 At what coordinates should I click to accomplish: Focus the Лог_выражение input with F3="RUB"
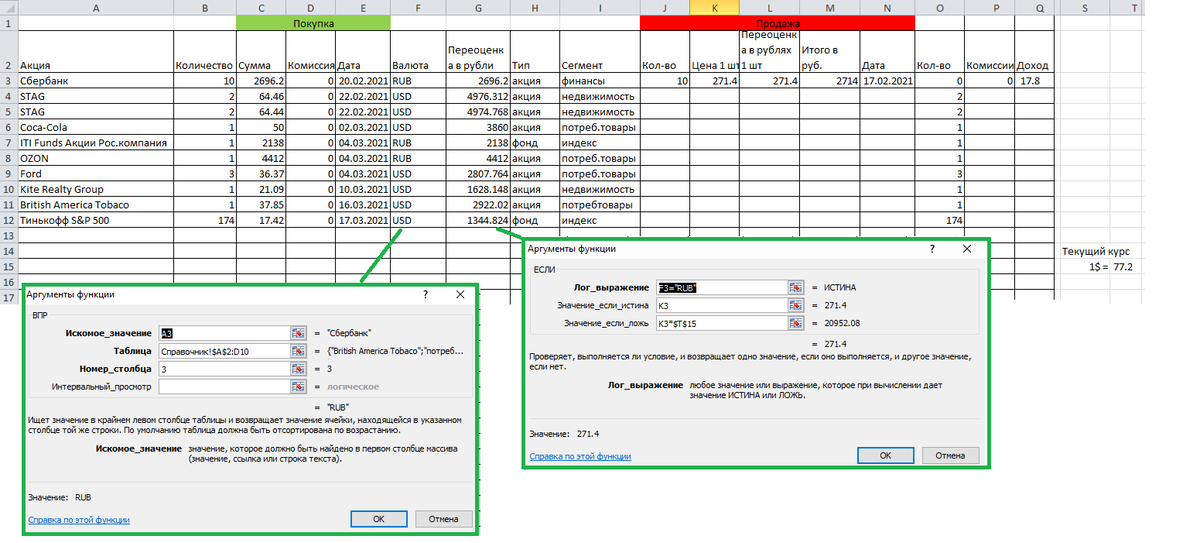tap(721, 288)
